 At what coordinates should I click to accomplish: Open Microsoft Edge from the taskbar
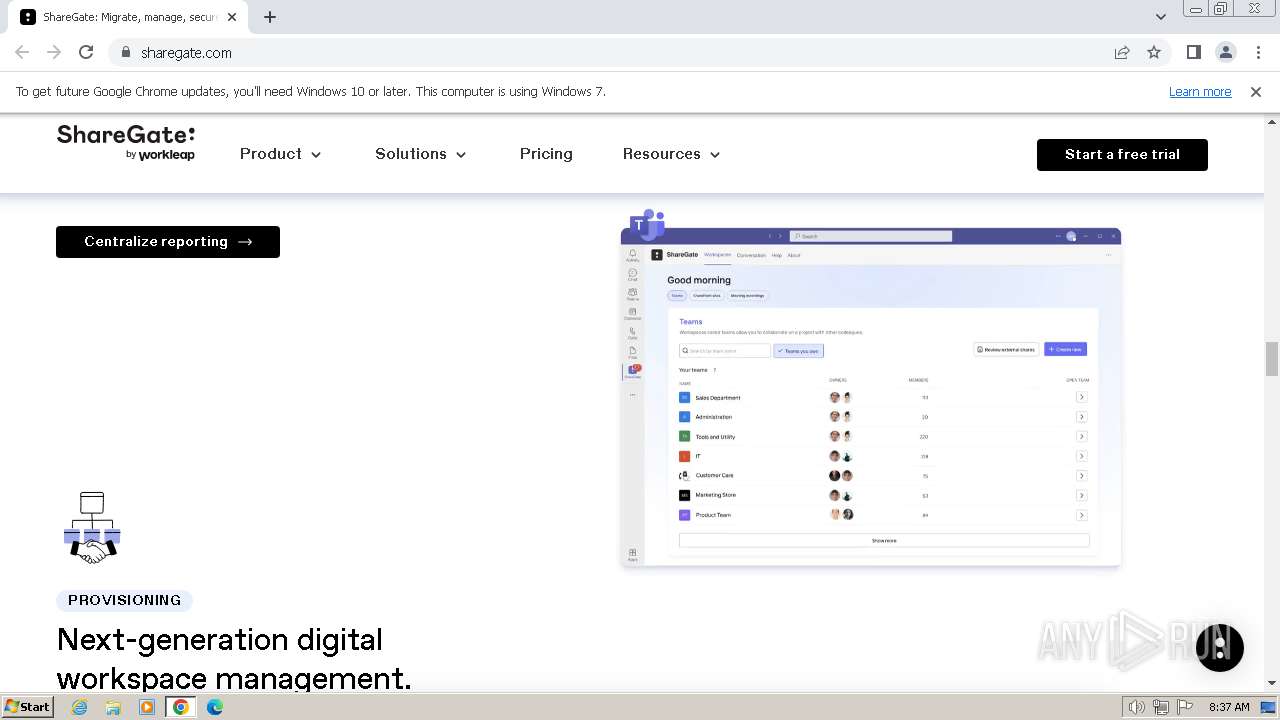pyautogui.click(x=215, y=707)
